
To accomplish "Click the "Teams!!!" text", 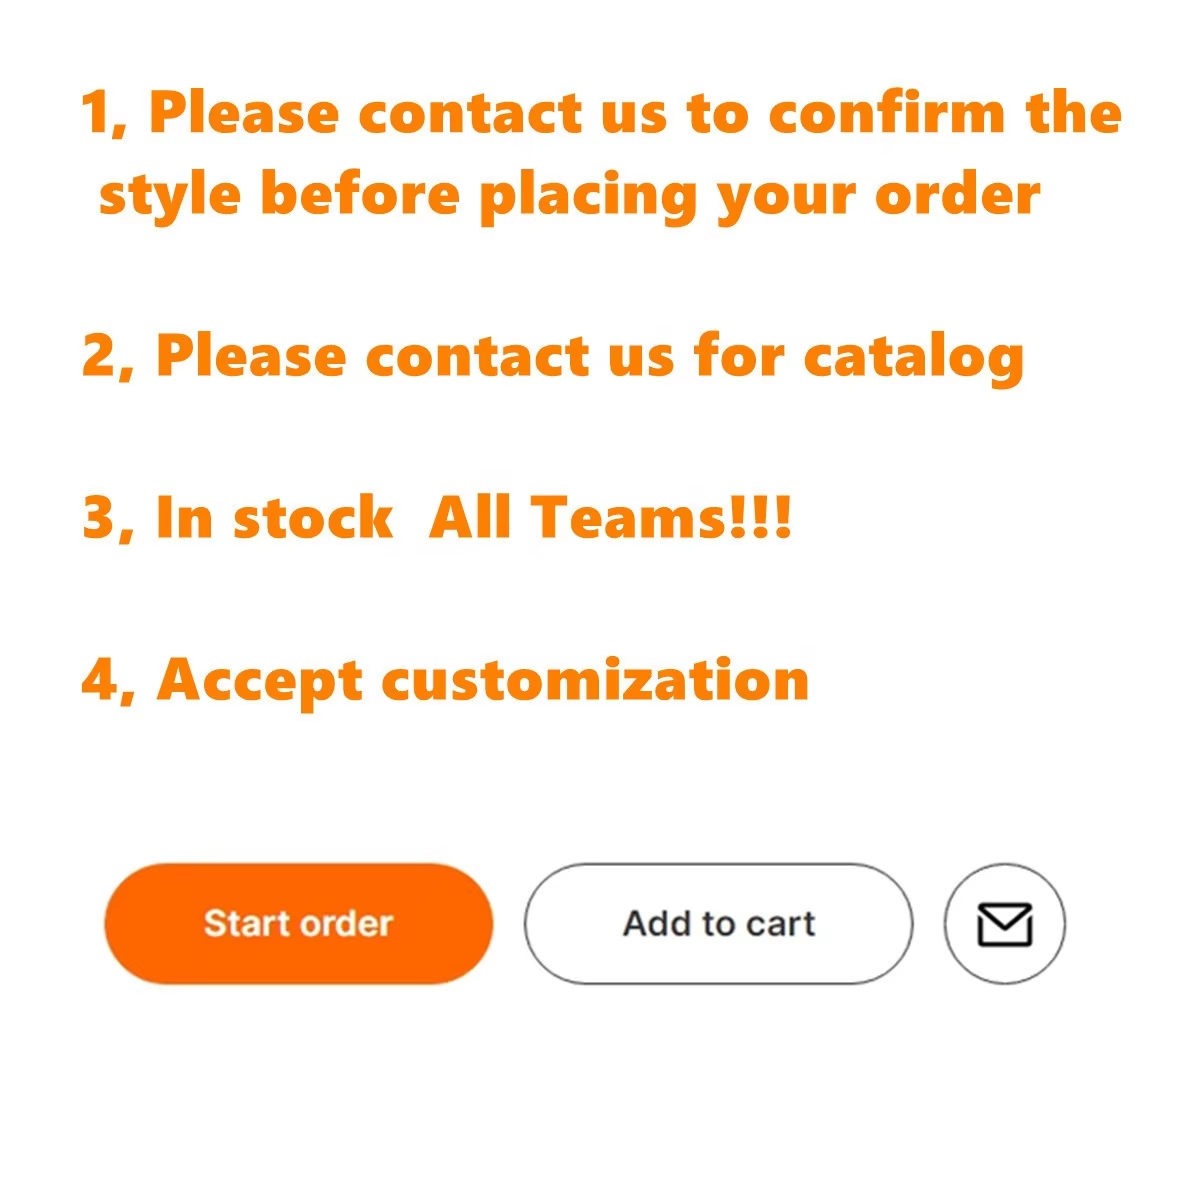I will [661, 518].
